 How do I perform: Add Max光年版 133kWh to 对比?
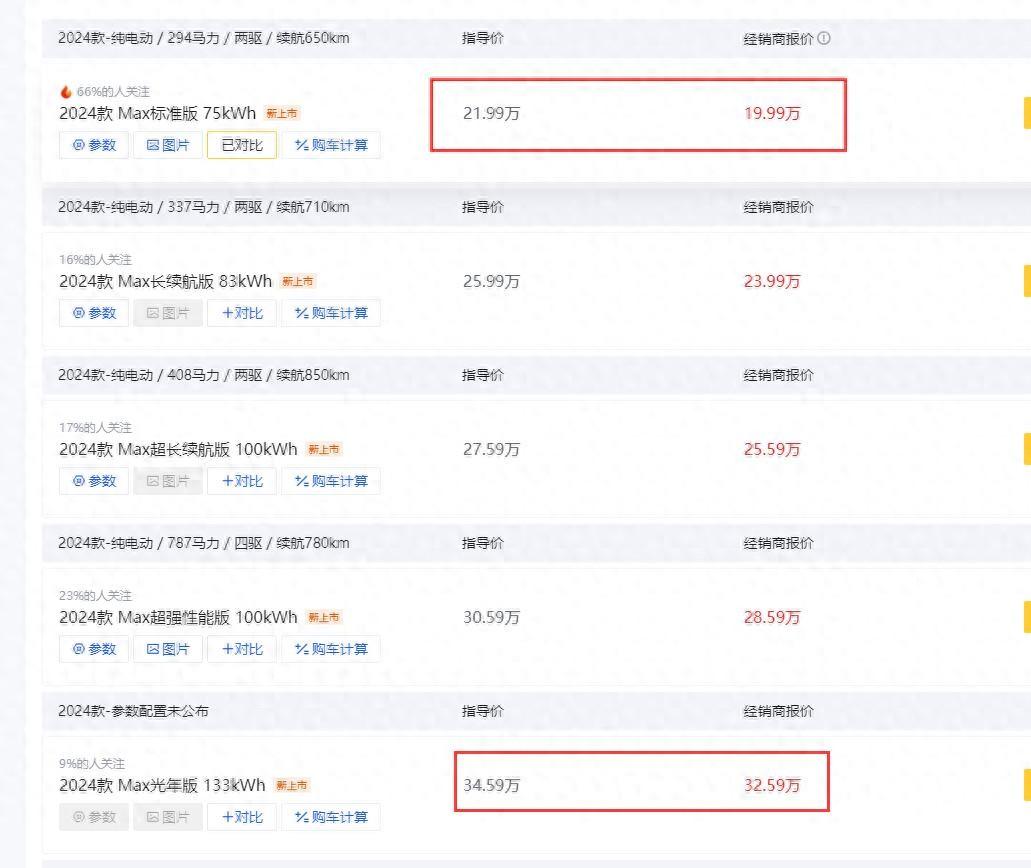[x=242, y=817]
